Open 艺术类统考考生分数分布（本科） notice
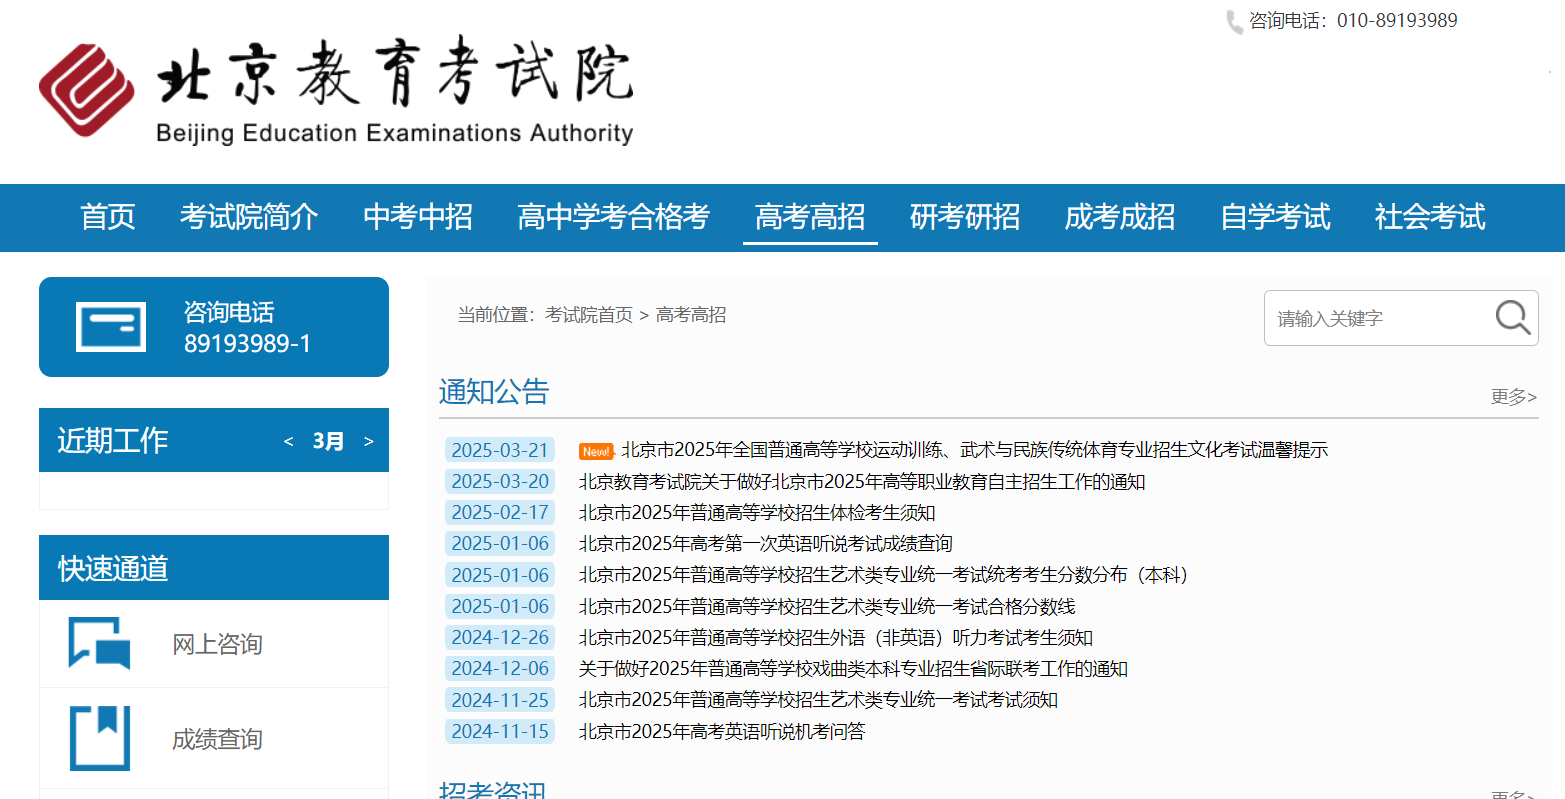Screen dimensions: 1565x799 click(884, 575)
